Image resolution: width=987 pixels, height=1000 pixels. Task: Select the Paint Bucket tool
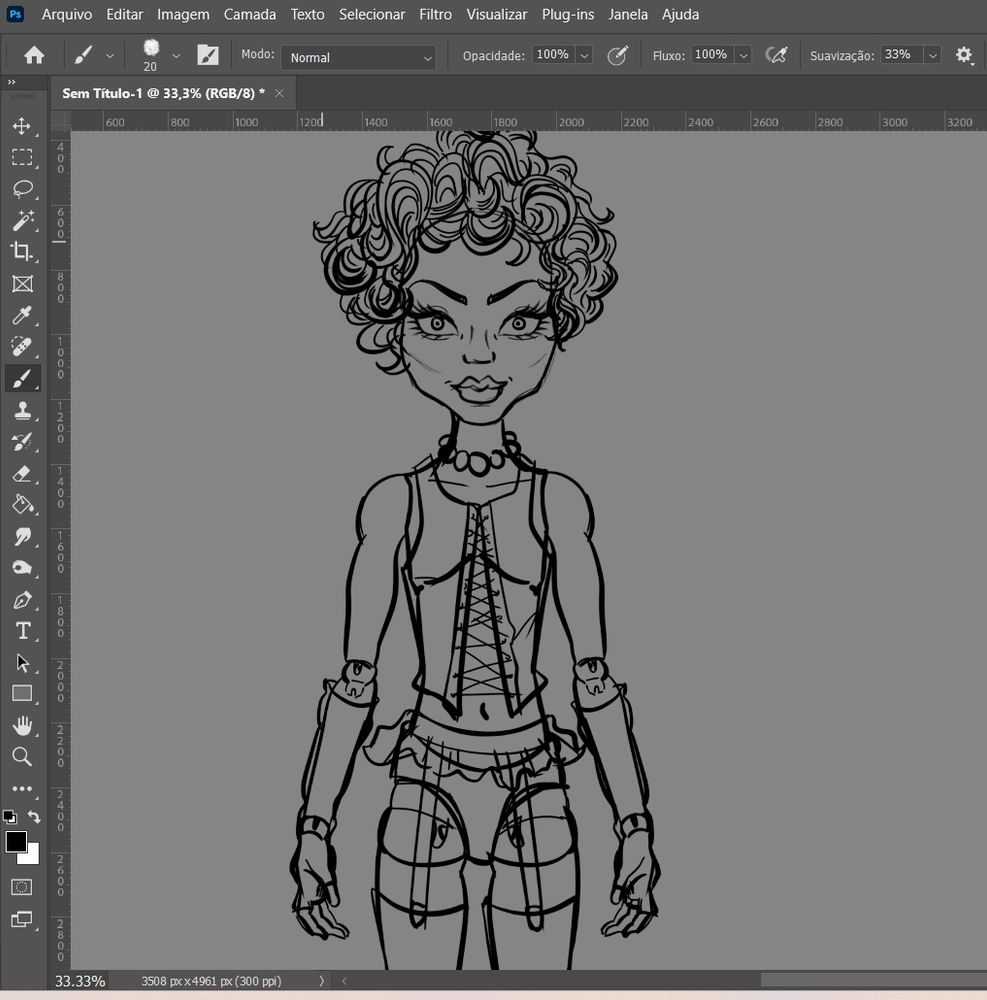click(22, 504)
